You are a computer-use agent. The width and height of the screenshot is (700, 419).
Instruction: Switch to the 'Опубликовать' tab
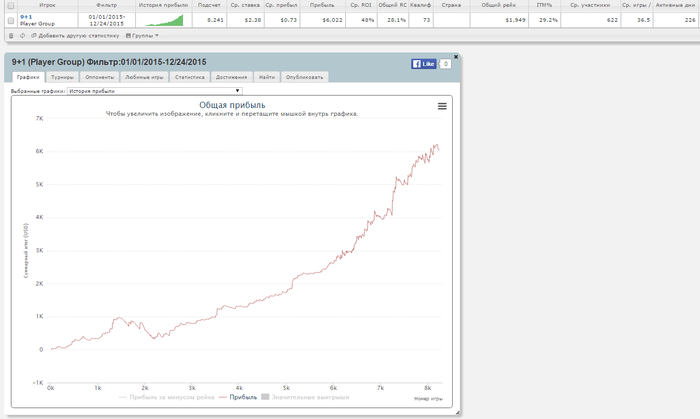304,77
